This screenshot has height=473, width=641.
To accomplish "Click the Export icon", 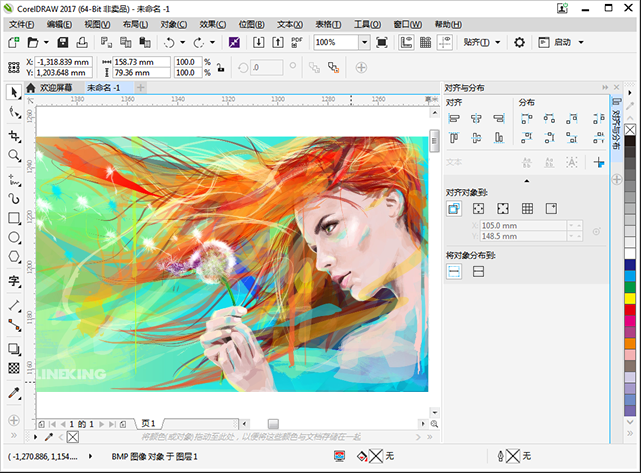I will click(278, 42).
